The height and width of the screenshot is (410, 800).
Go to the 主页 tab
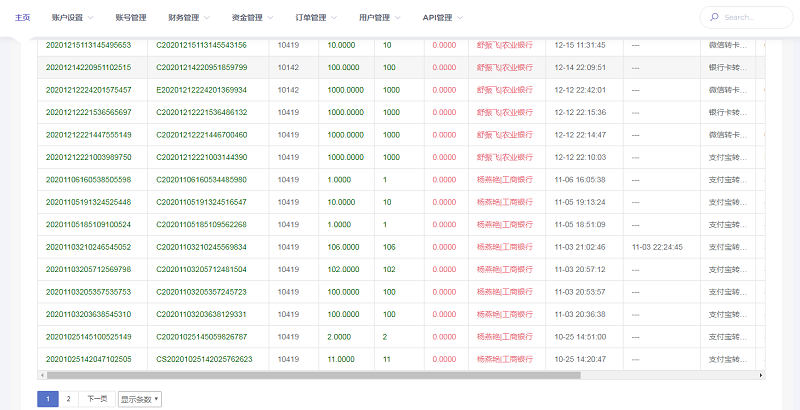pos(23,17)
